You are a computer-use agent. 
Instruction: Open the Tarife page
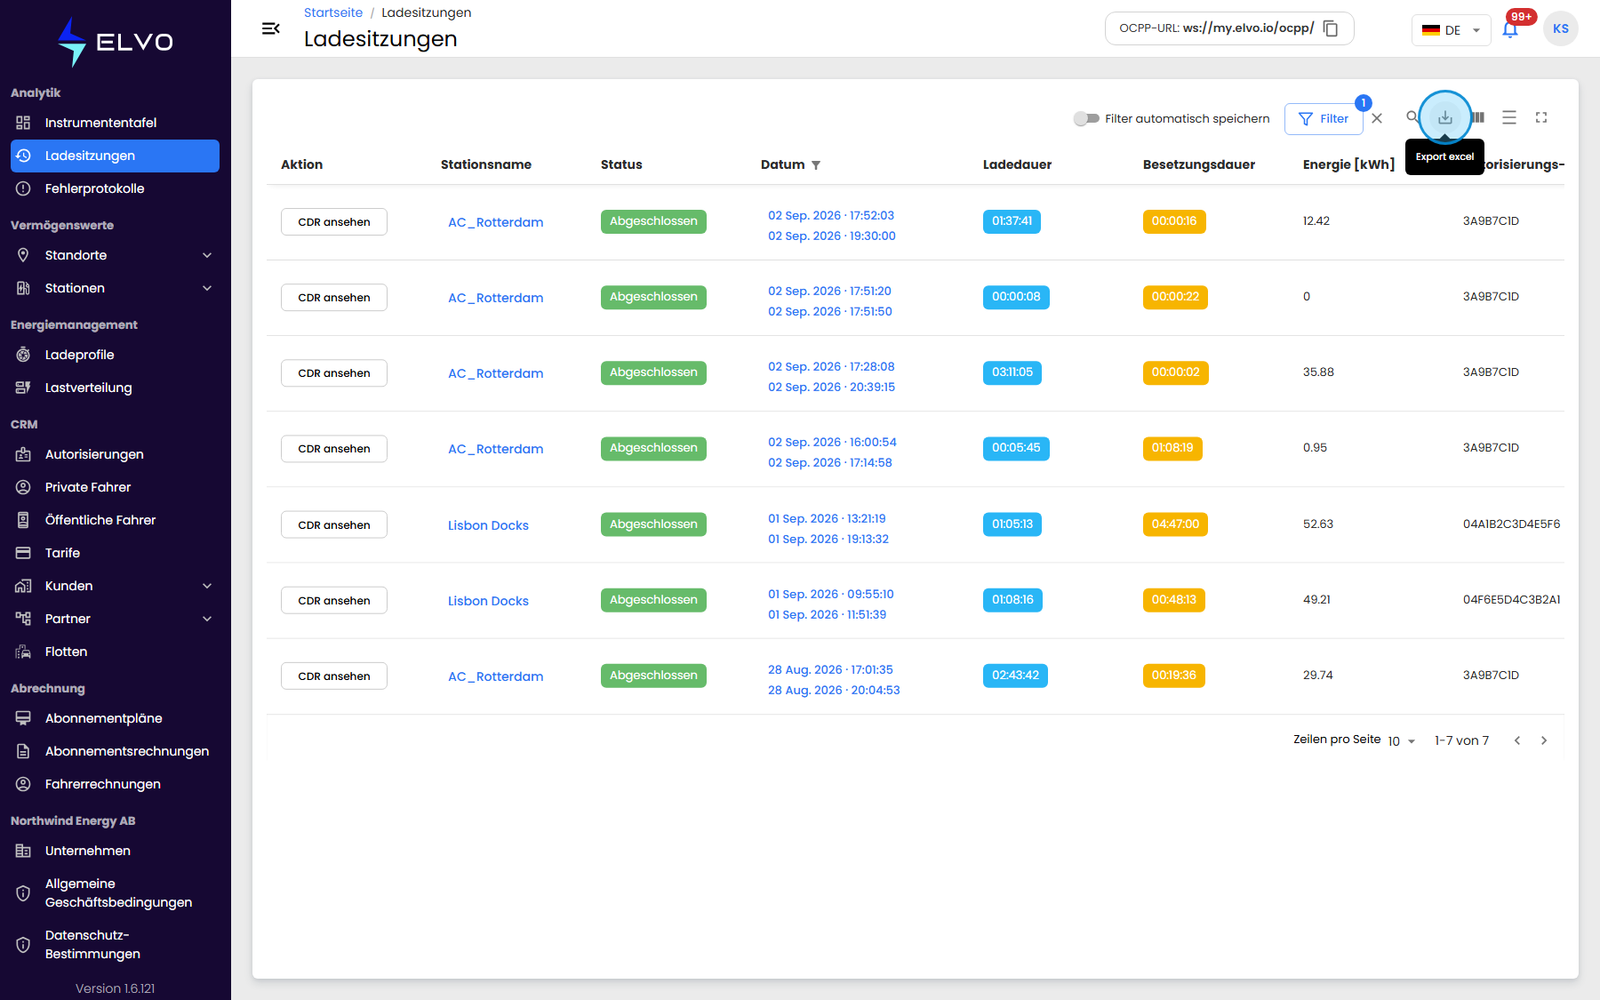(115, 553)
